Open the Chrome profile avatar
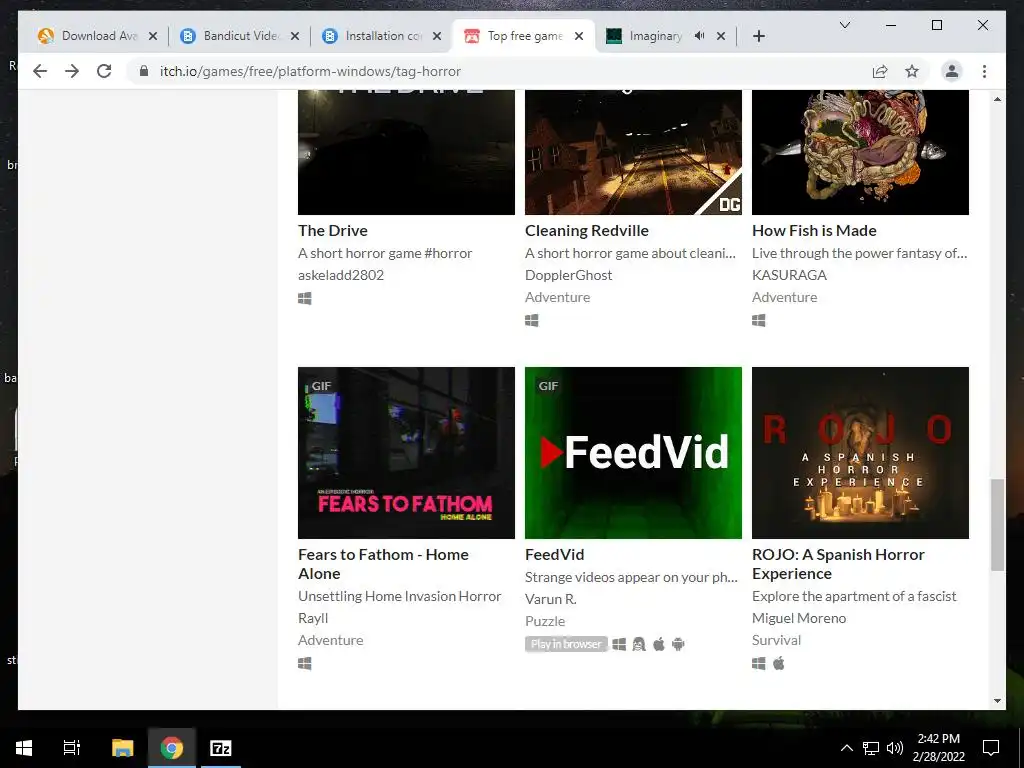 952,71
